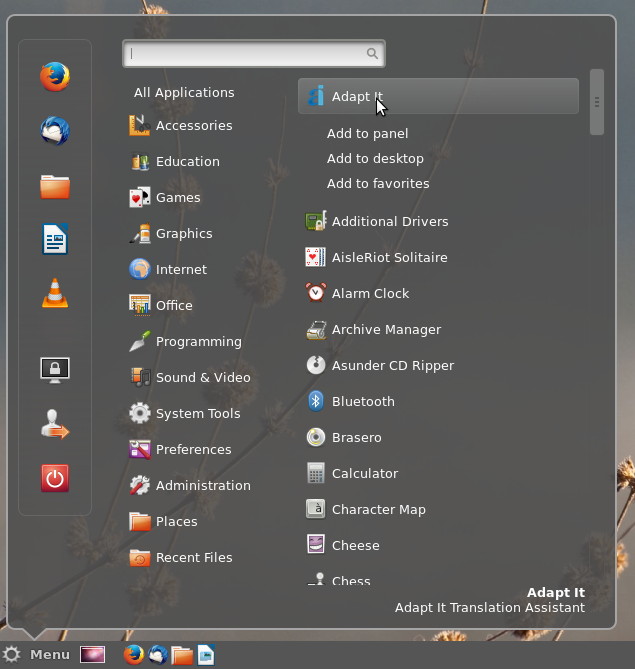635x669 pixels.
Task: Click the application list scrollbar handle
Action: [x=597, y=101]
